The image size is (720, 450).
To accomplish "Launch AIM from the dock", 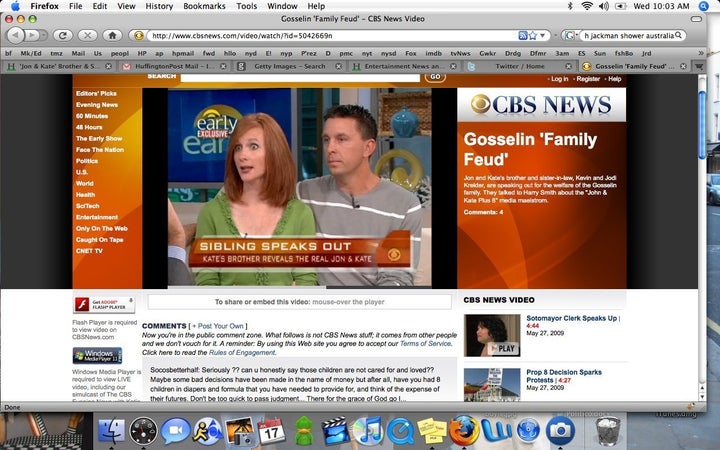I will [x=207, y=431].
